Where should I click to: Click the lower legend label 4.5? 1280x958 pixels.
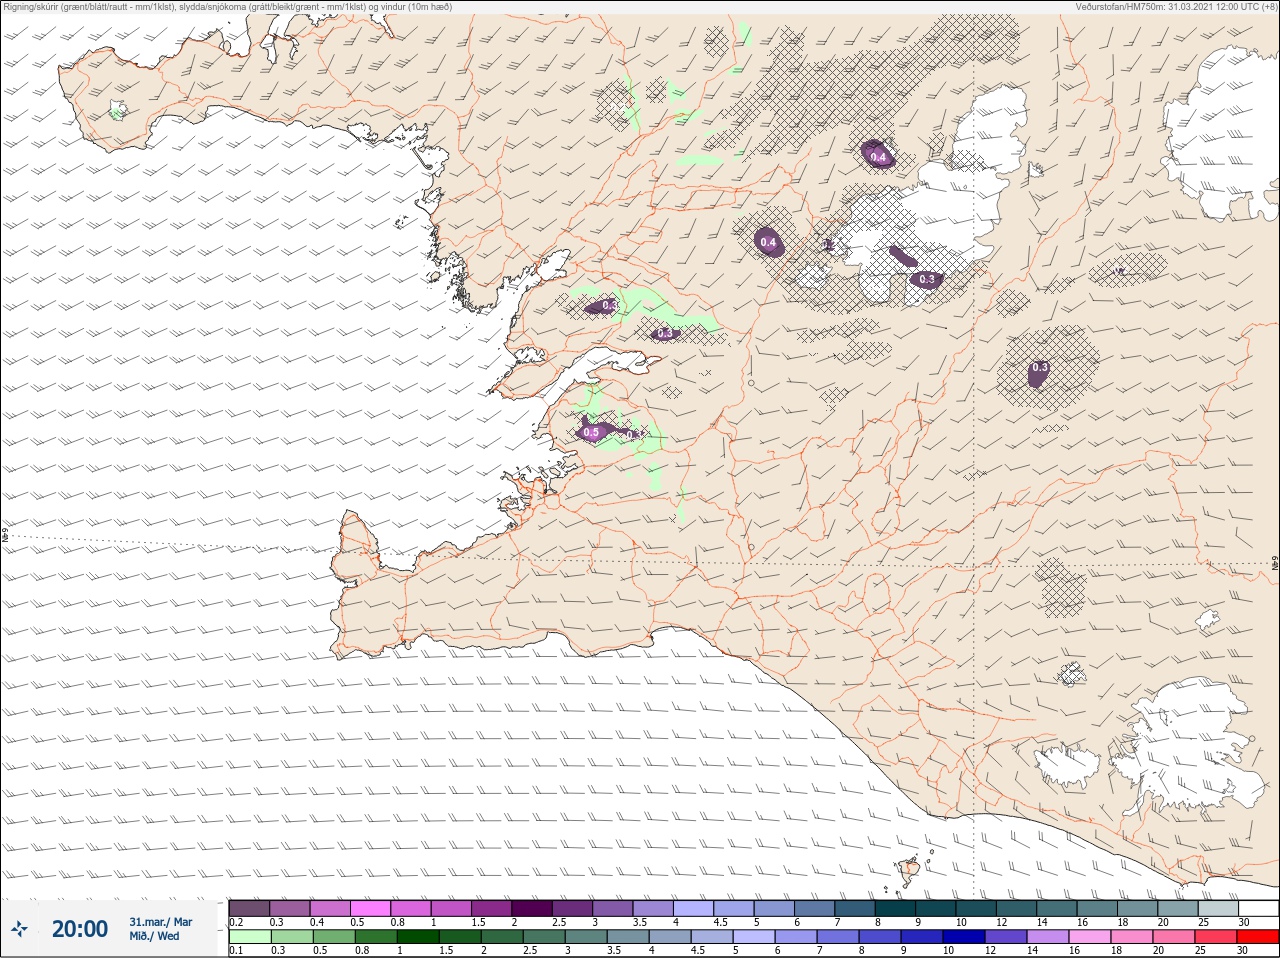tap(699, 951)
